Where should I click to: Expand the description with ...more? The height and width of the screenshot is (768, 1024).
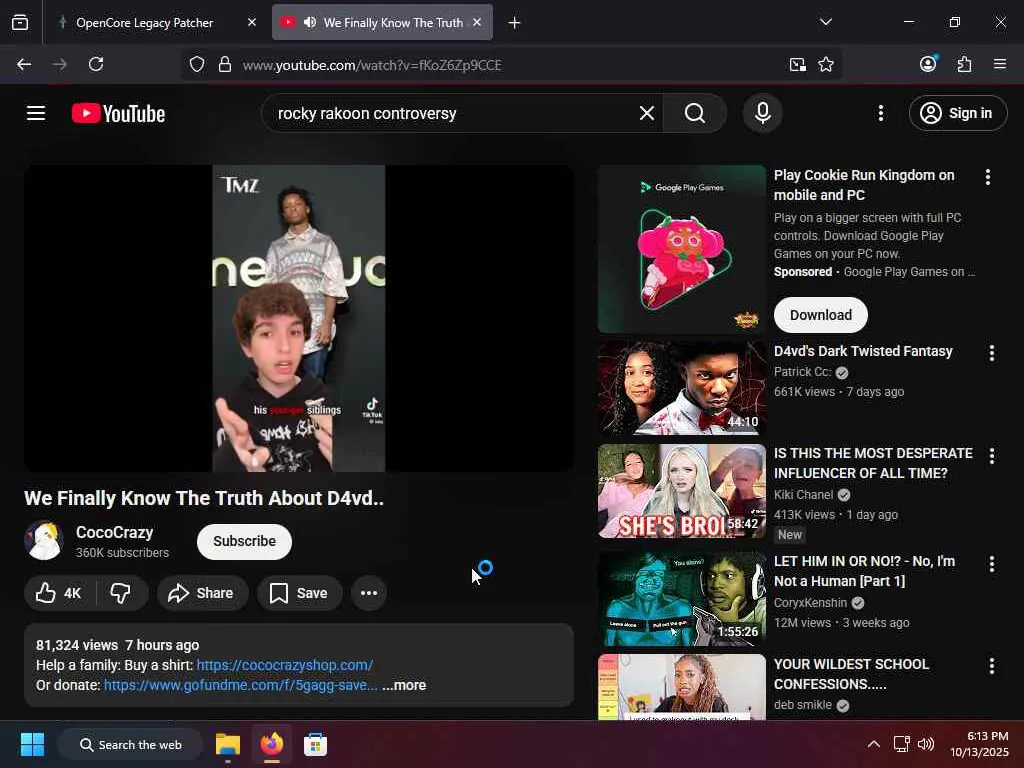point(404,685)
